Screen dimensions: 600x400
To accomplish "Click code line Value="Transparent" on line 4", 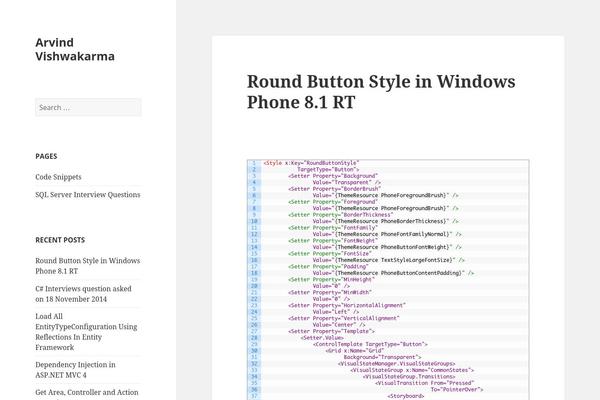I will click(347, 183).
